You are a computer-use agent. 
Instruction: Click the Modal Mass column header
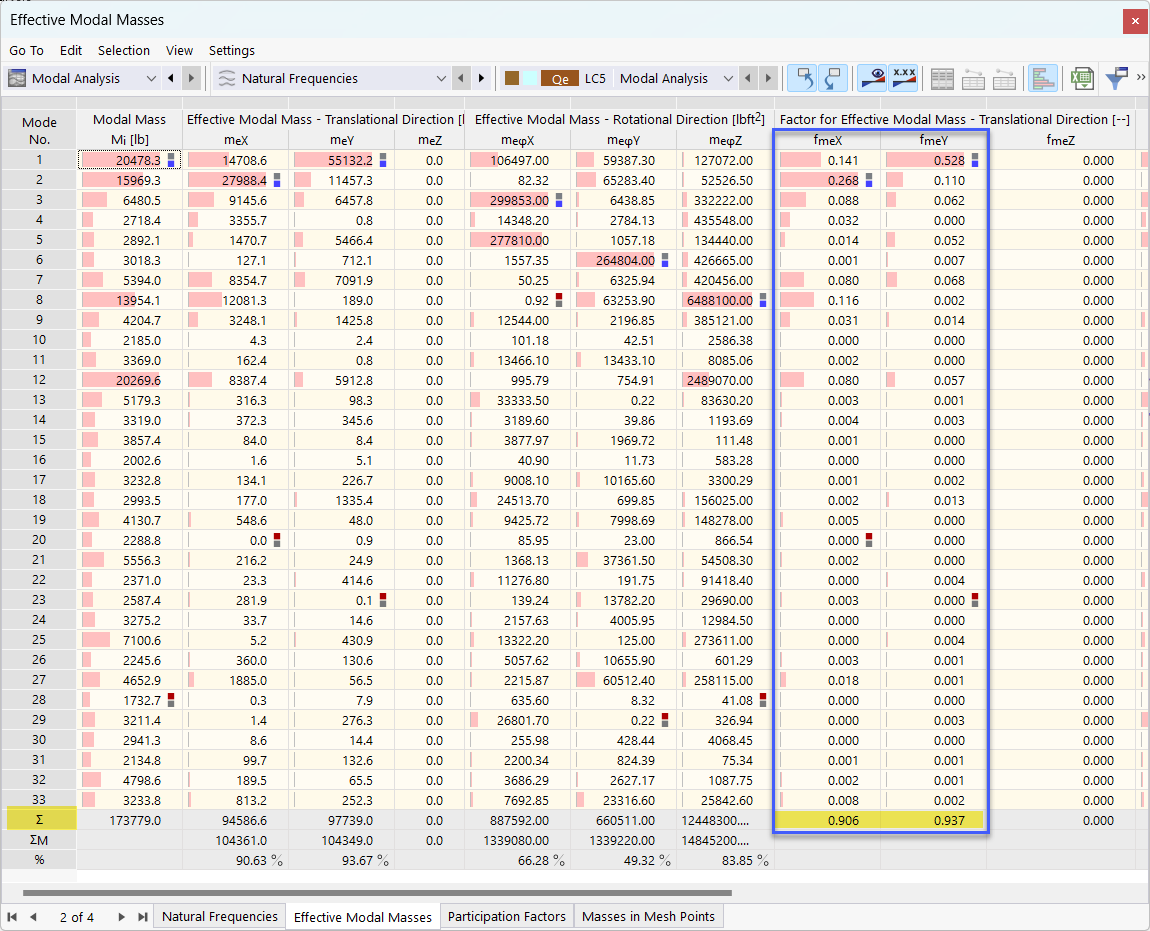coord(129,129)
